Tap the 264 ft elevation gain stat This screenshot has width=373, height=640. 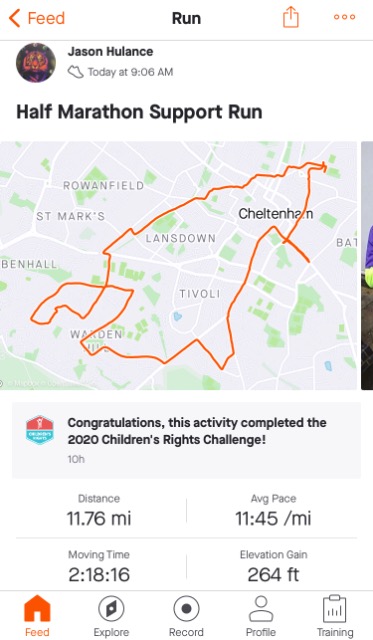pyautogui.click(x=273, y=567)
